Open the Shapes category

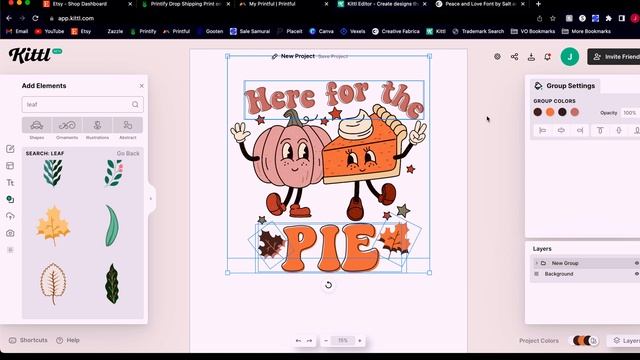[x=37, y=125]
